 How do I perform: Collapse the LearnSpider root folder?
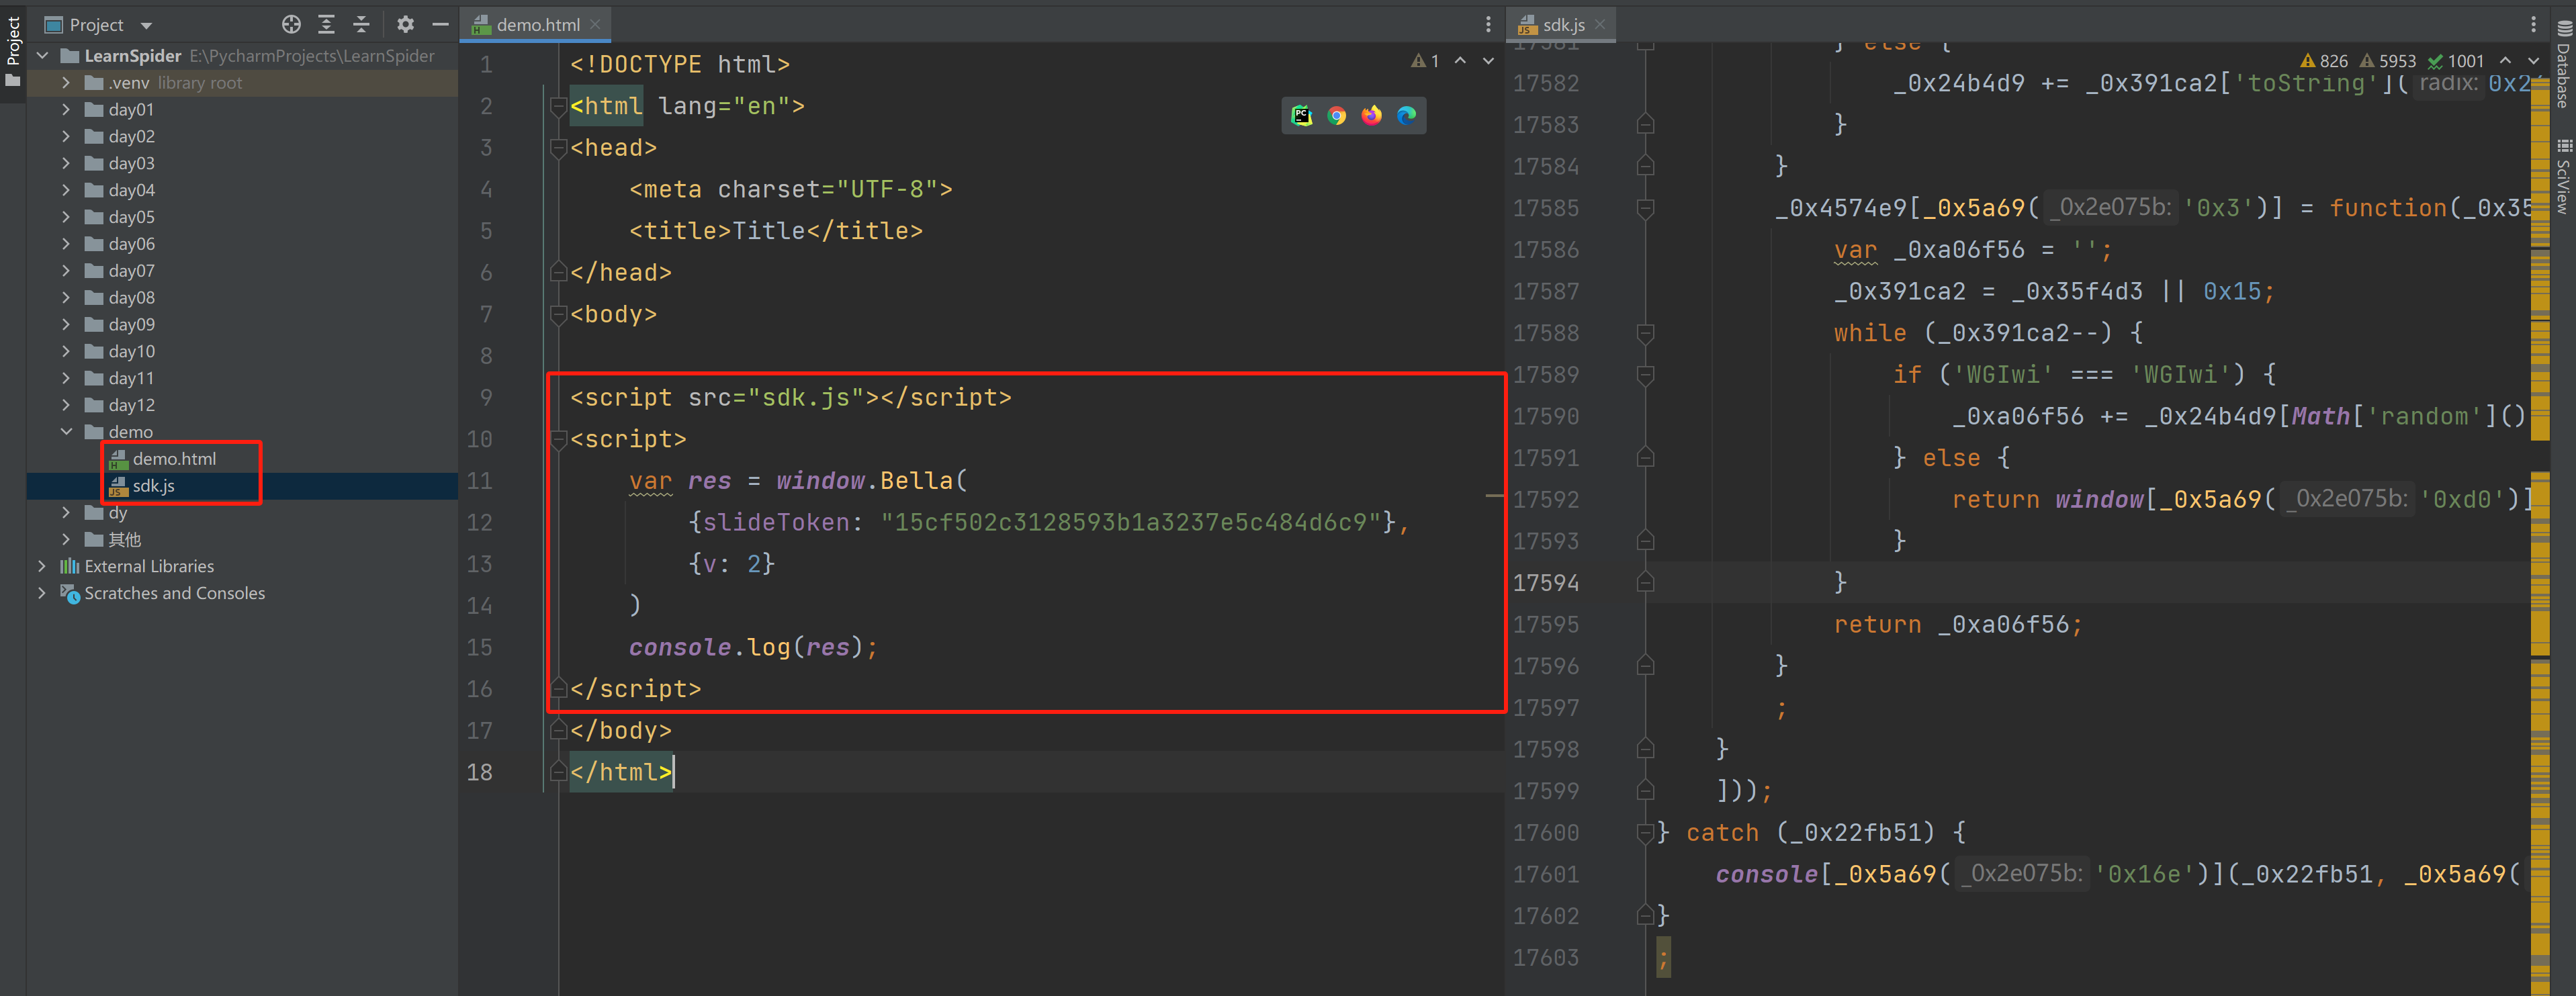coord(42,56)
